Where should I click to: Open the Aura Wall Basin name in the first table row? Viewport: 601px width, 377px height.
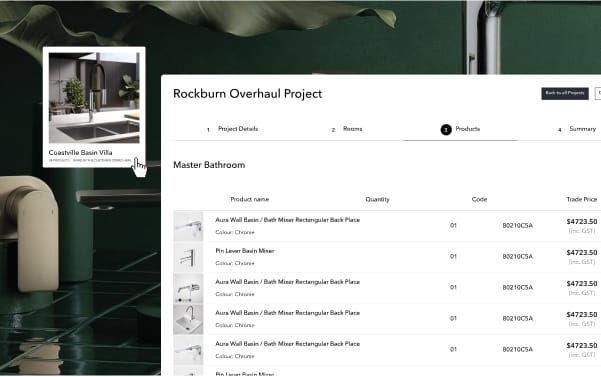pyautogui.click(x=287, y=220)
